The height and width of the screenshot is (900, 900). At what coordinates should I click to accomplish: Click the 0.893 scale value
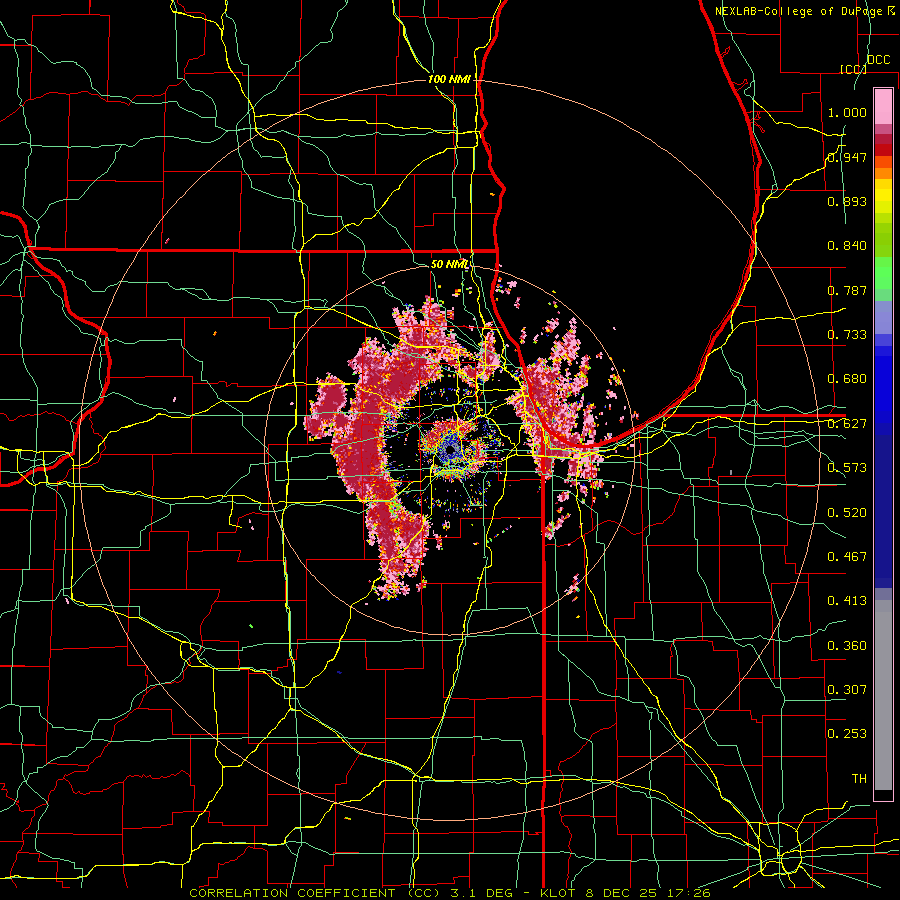pyautogui.click(x=847, y=201)
